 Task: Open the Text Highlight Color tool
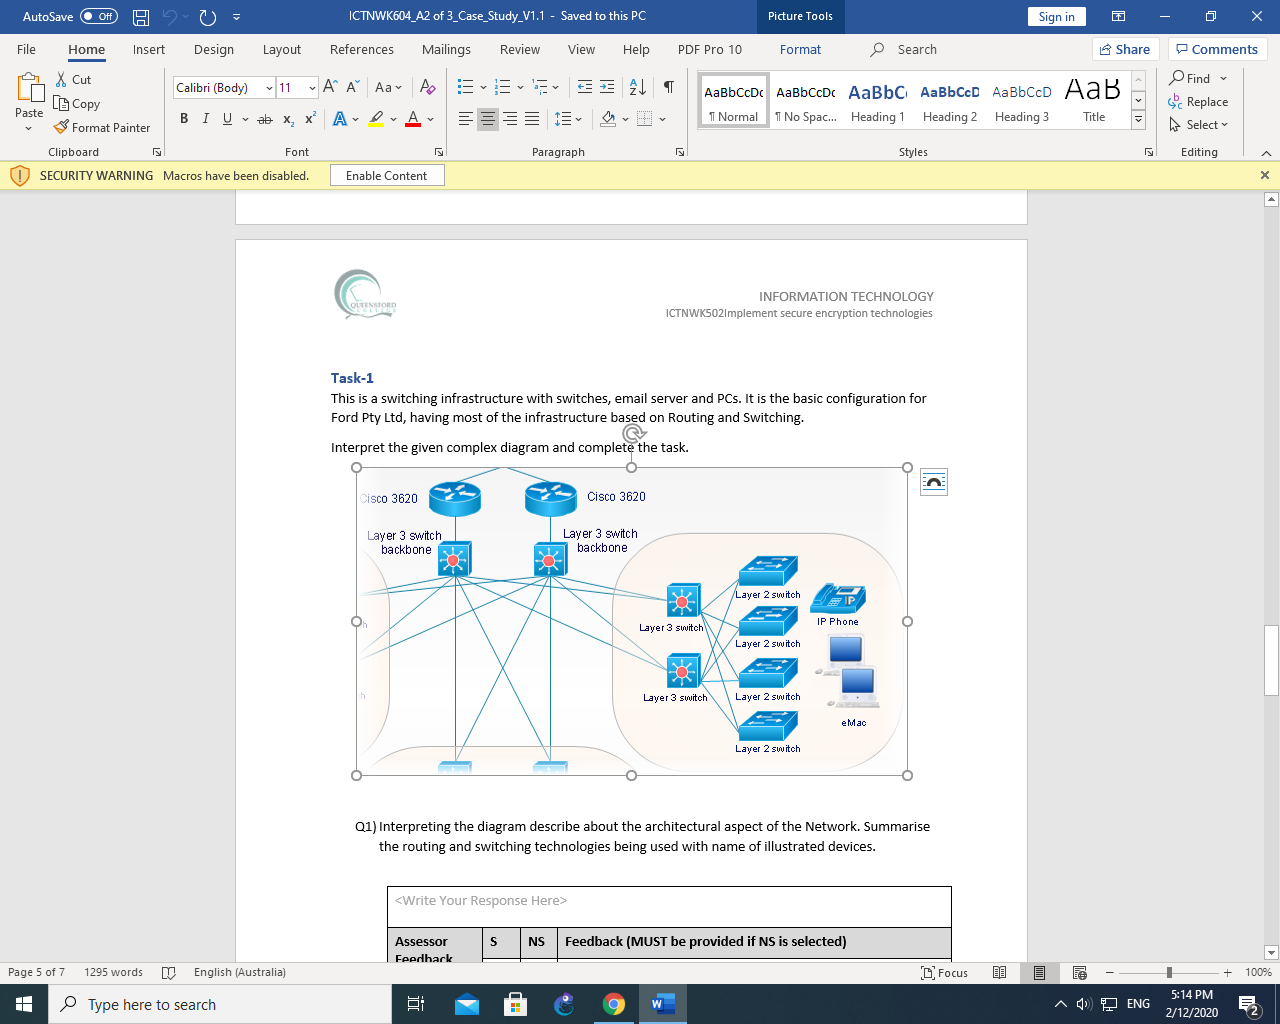coord(374,118)
